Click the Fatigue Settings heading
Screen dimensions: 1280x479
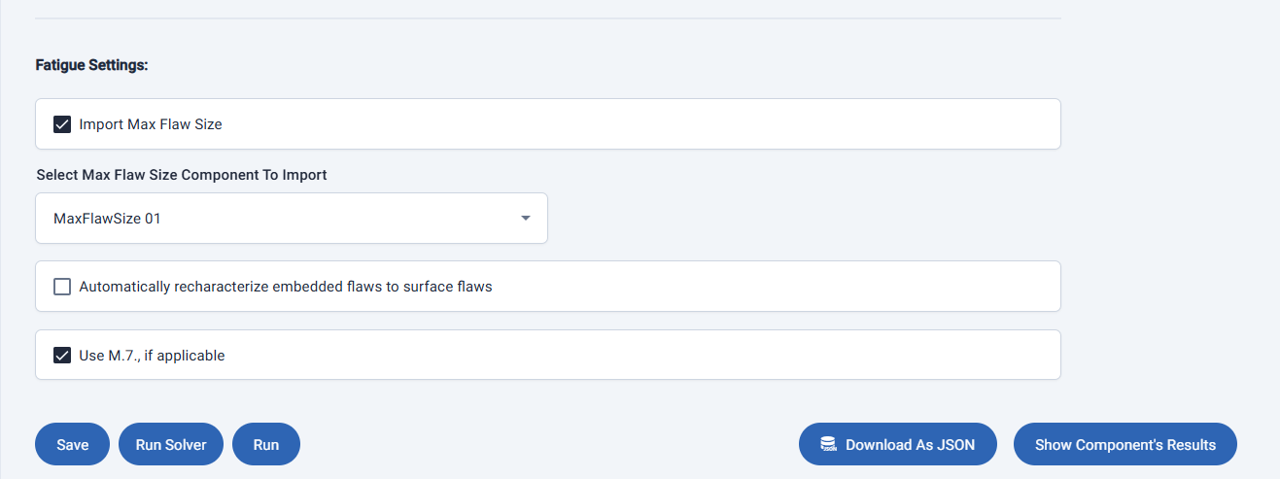(x=92, y=65)
